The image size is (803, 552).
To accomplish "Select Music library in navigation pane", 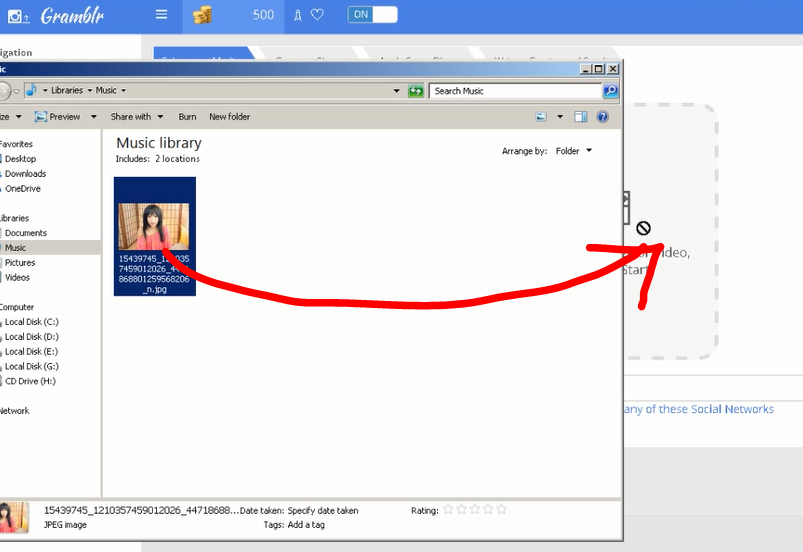I will (x=15, y=248).
